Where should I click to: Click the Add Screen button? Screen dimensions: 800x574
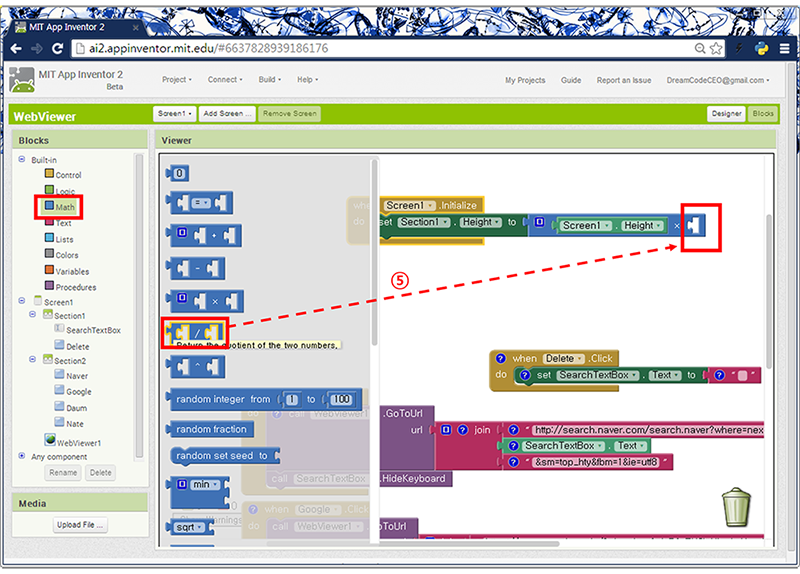(x=227, y=113)
